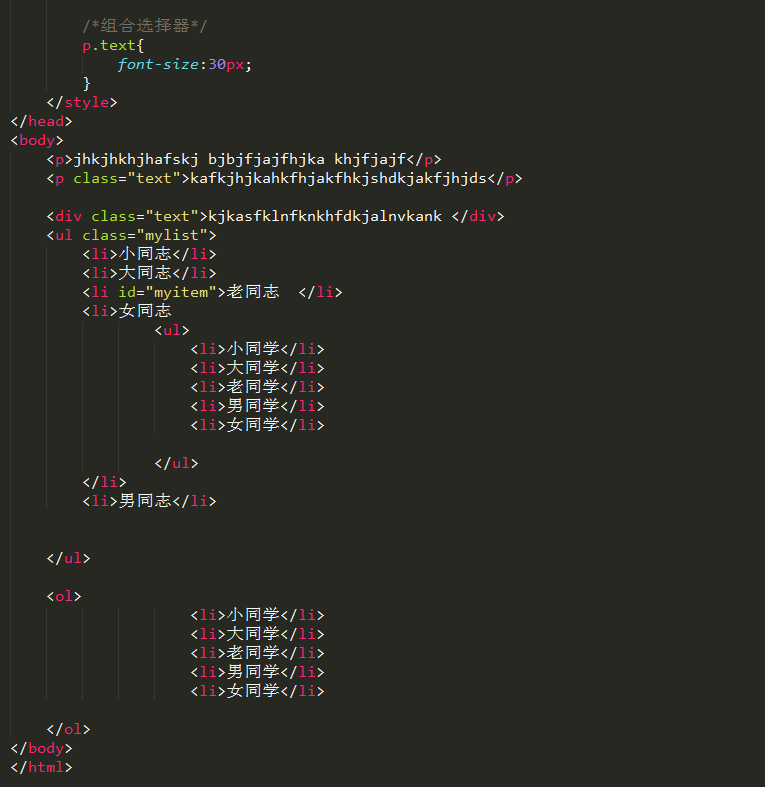Click the closing </ol> tag
The height and width of the screenshot is (787, 765).
coord(68,729)
